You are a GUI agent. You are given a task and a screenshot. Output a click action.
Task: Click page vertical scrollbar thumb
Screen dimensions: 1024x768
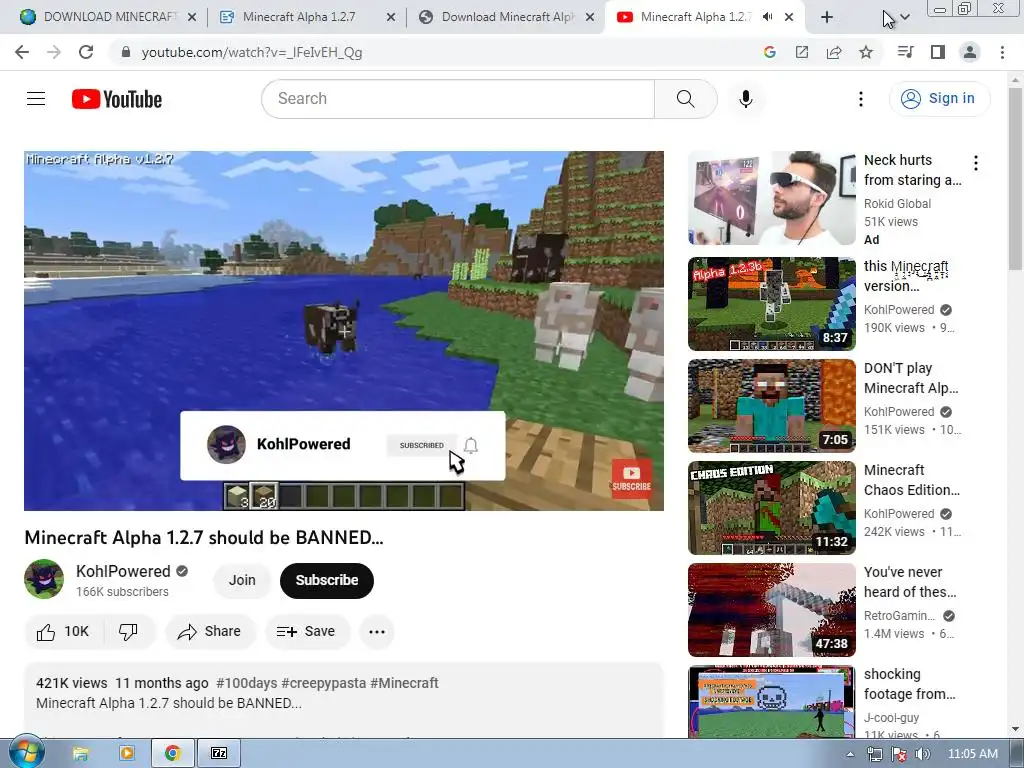1015,178
